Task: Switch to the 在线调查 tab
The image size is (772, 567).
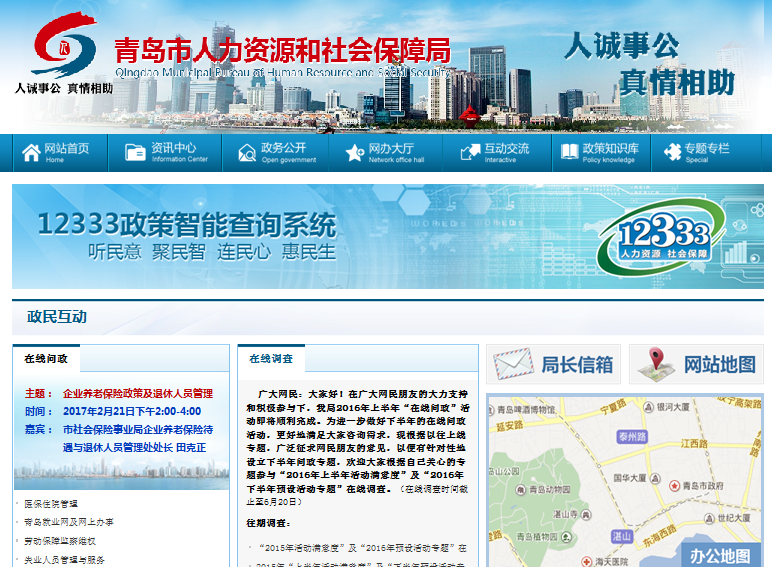Action: coord(271,358)
